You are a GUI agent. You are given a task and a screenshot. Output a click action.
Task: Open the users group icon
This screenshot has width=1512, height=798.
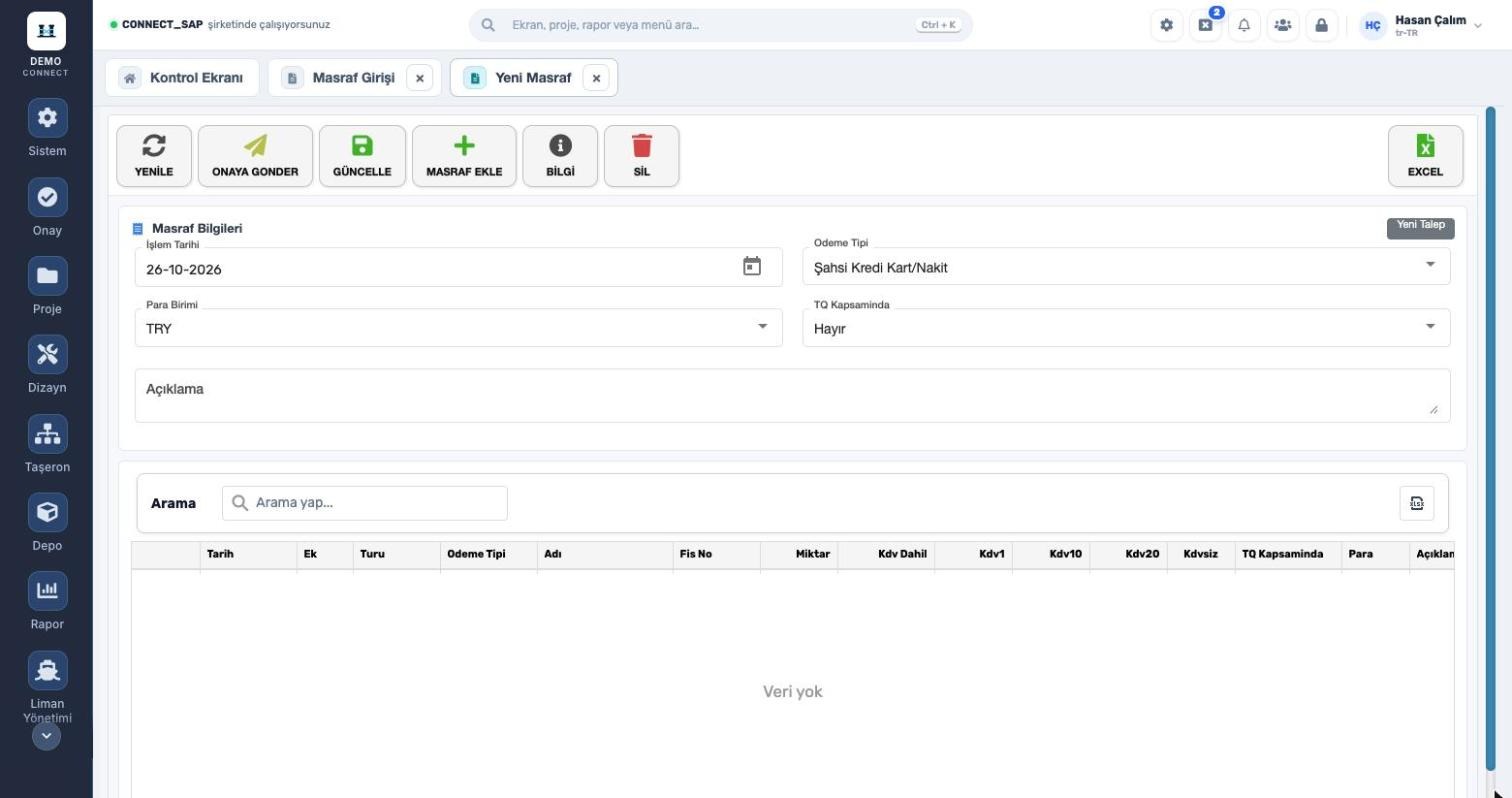pyautogui.click(x=1282, y=25)
